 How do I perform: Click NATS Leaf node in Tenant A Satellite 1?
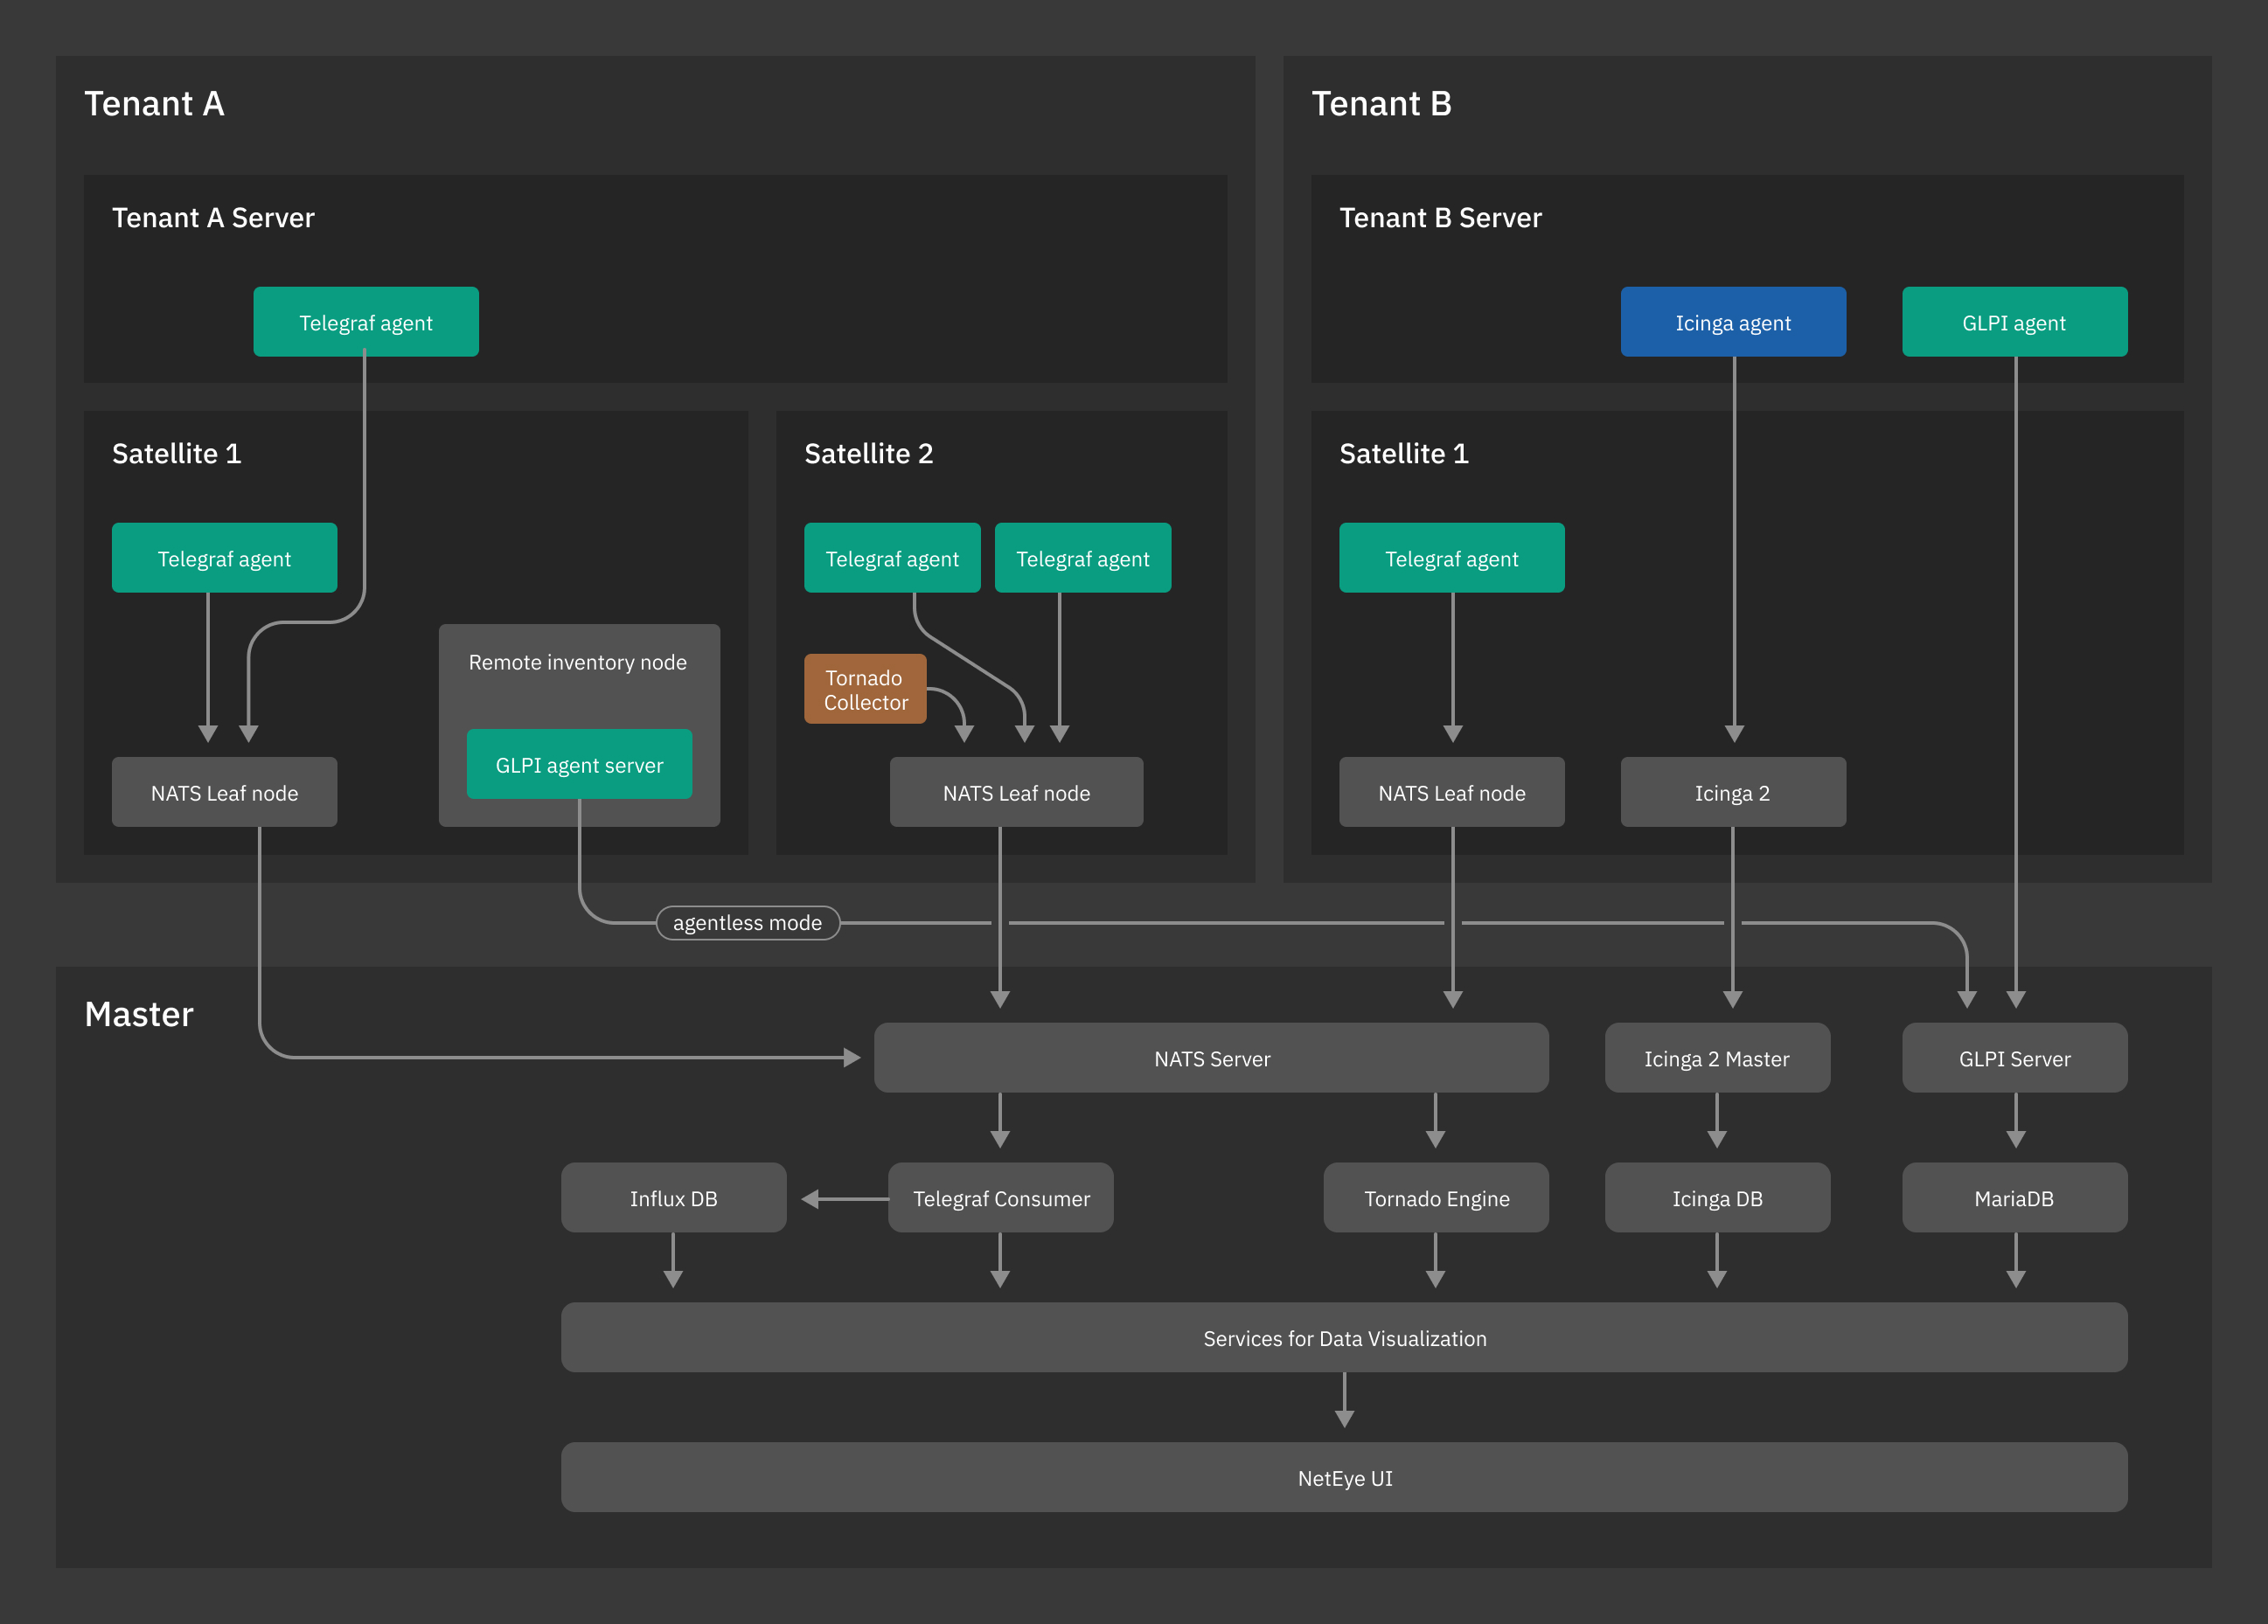pyautogui.click(x=224, y=792)
